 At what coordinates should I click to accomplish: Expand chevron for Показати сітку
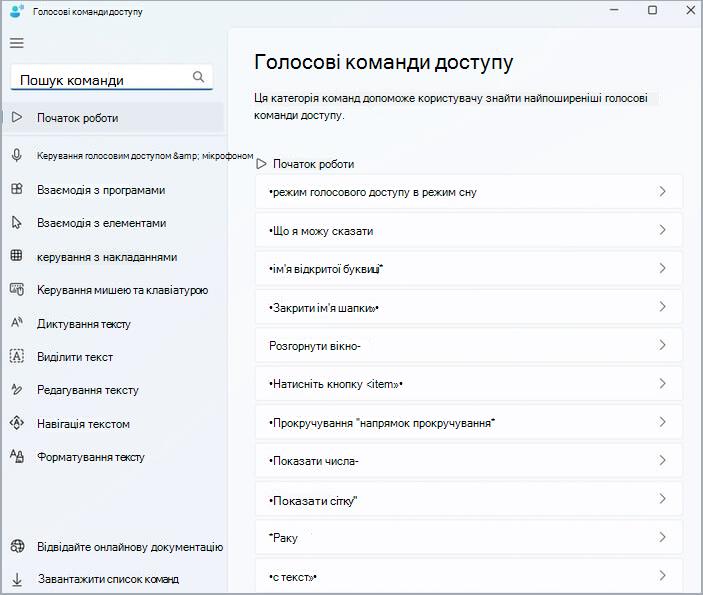point(662,499)
